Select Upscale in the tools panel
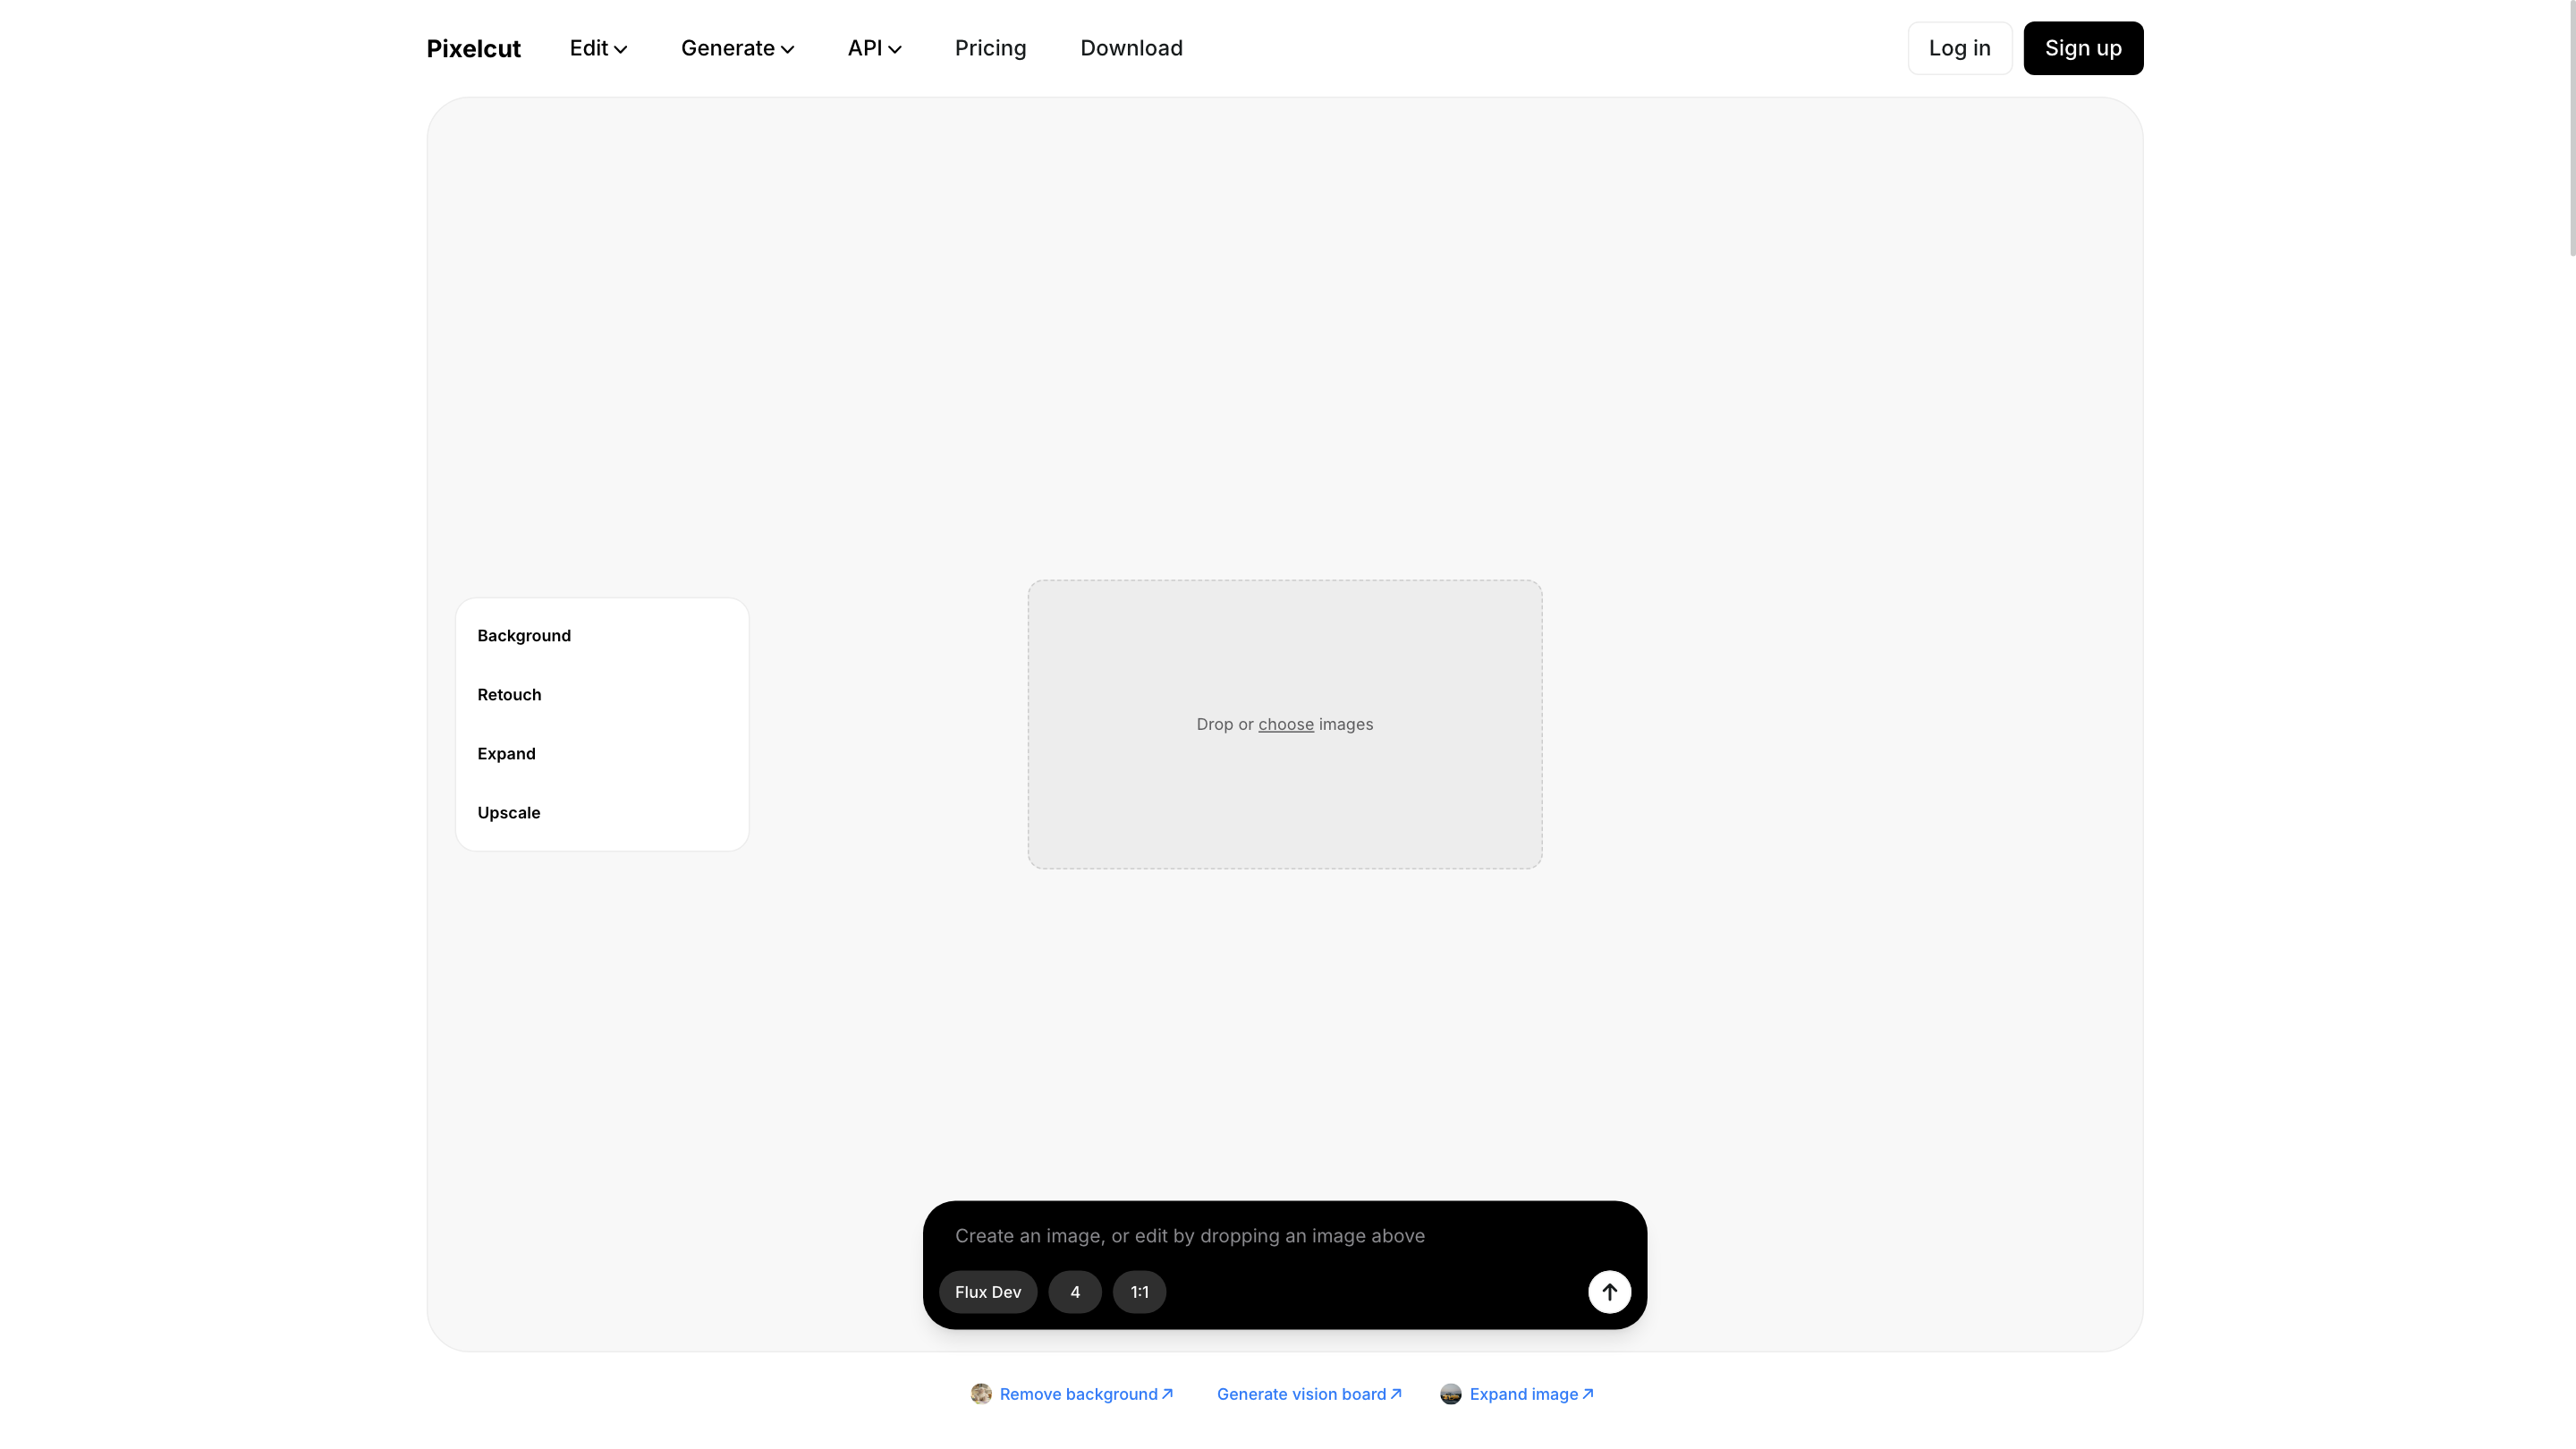2576x1449 pixels. [x=508, y=813]
